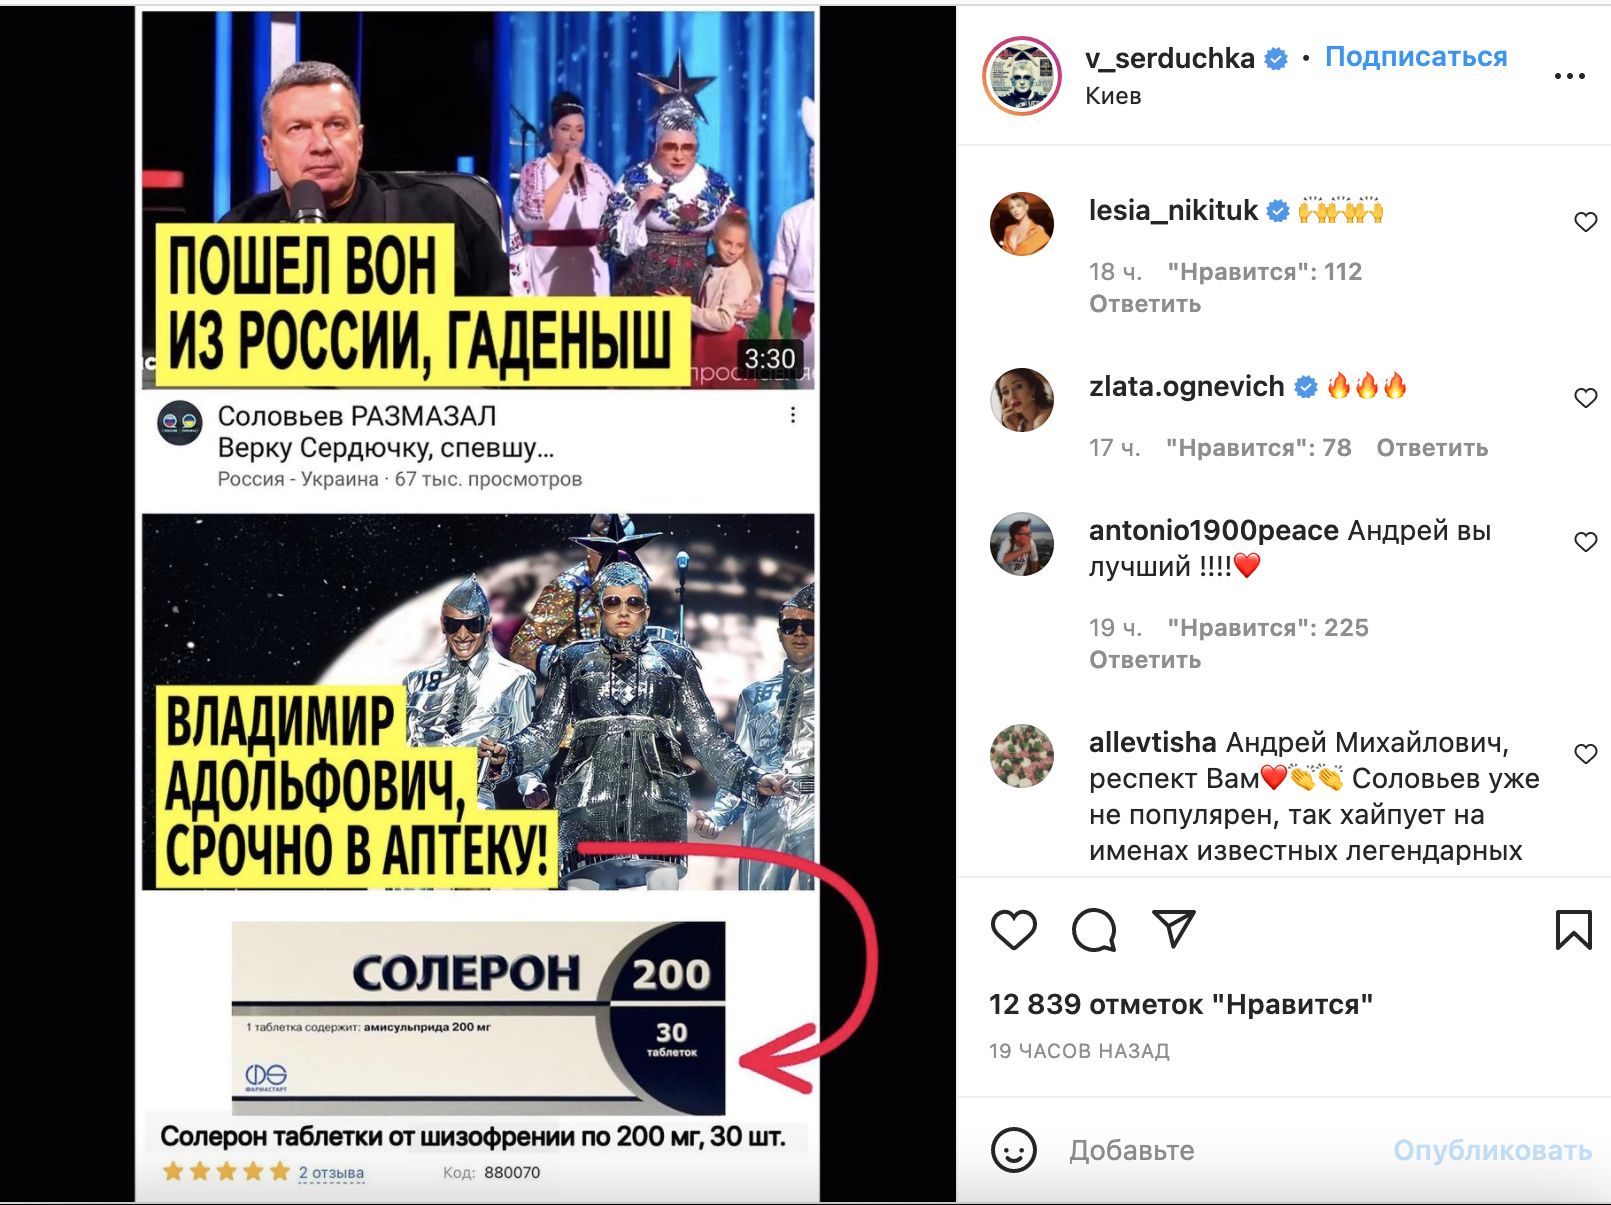Reply to zlata.ognevich's comment
This screenshot has width=1611, height=1205.
[1432, 448]
